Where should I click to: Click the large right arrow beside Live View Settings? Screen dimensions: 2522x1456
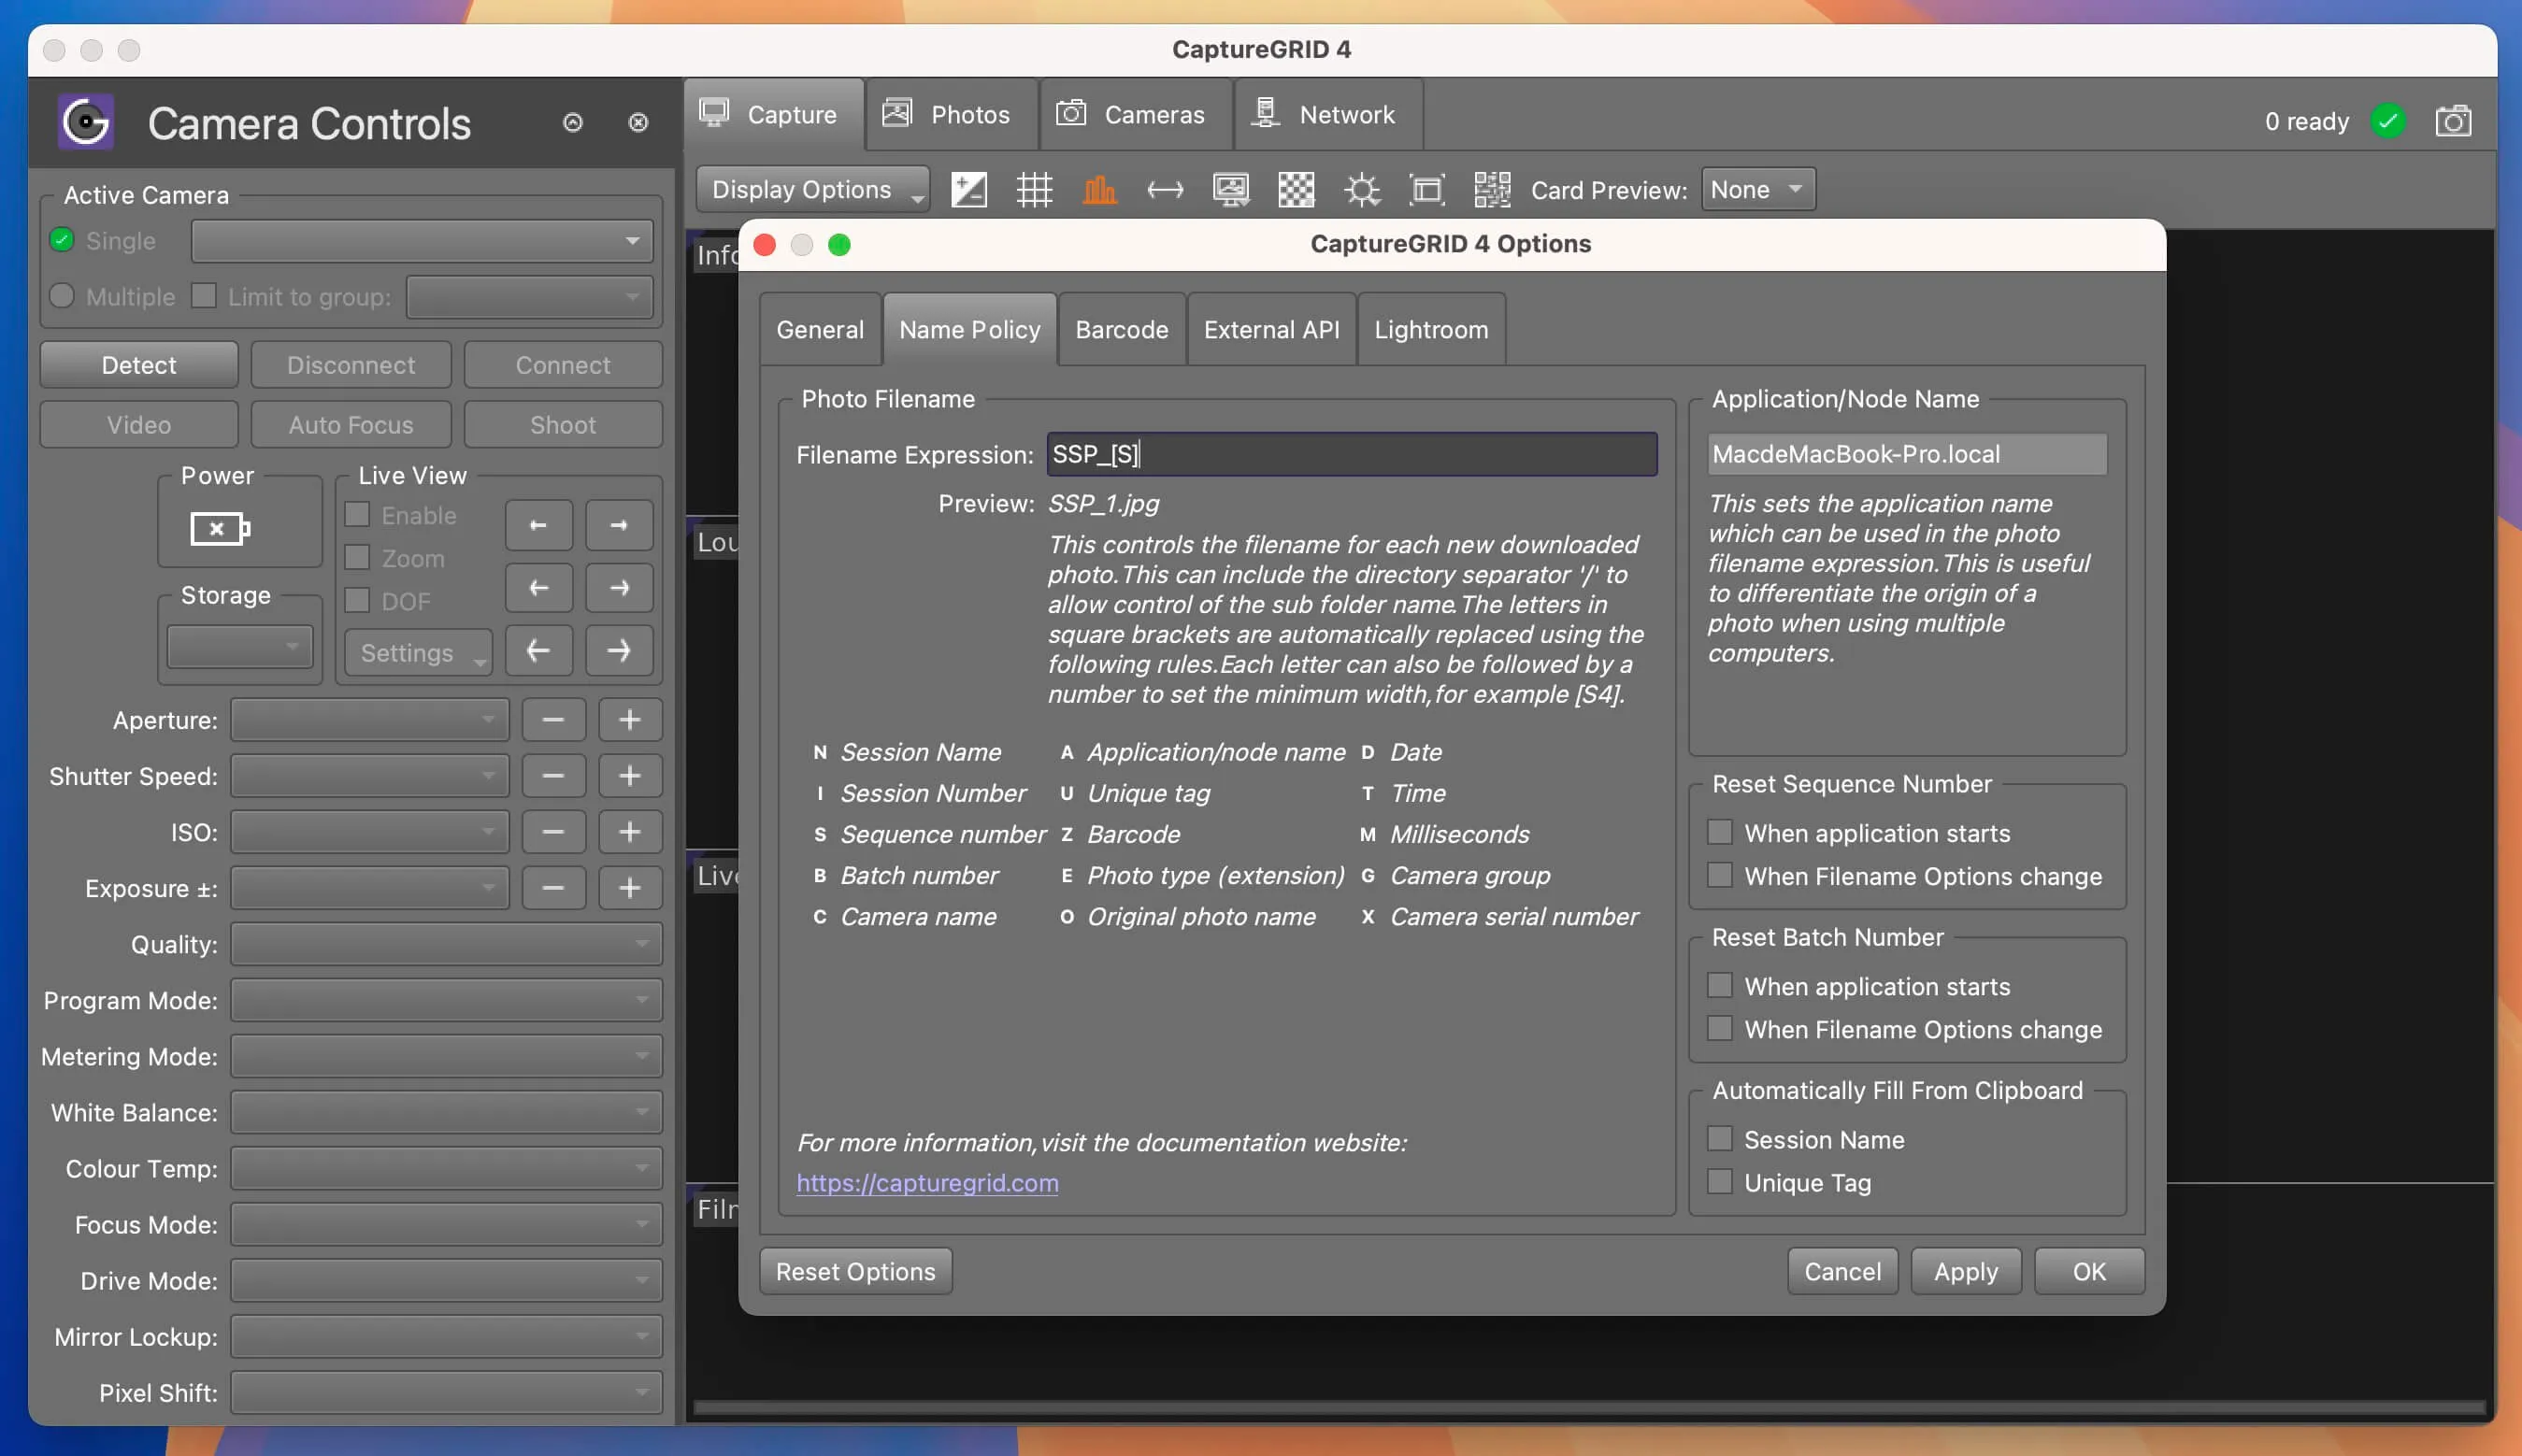coord(619,651)
